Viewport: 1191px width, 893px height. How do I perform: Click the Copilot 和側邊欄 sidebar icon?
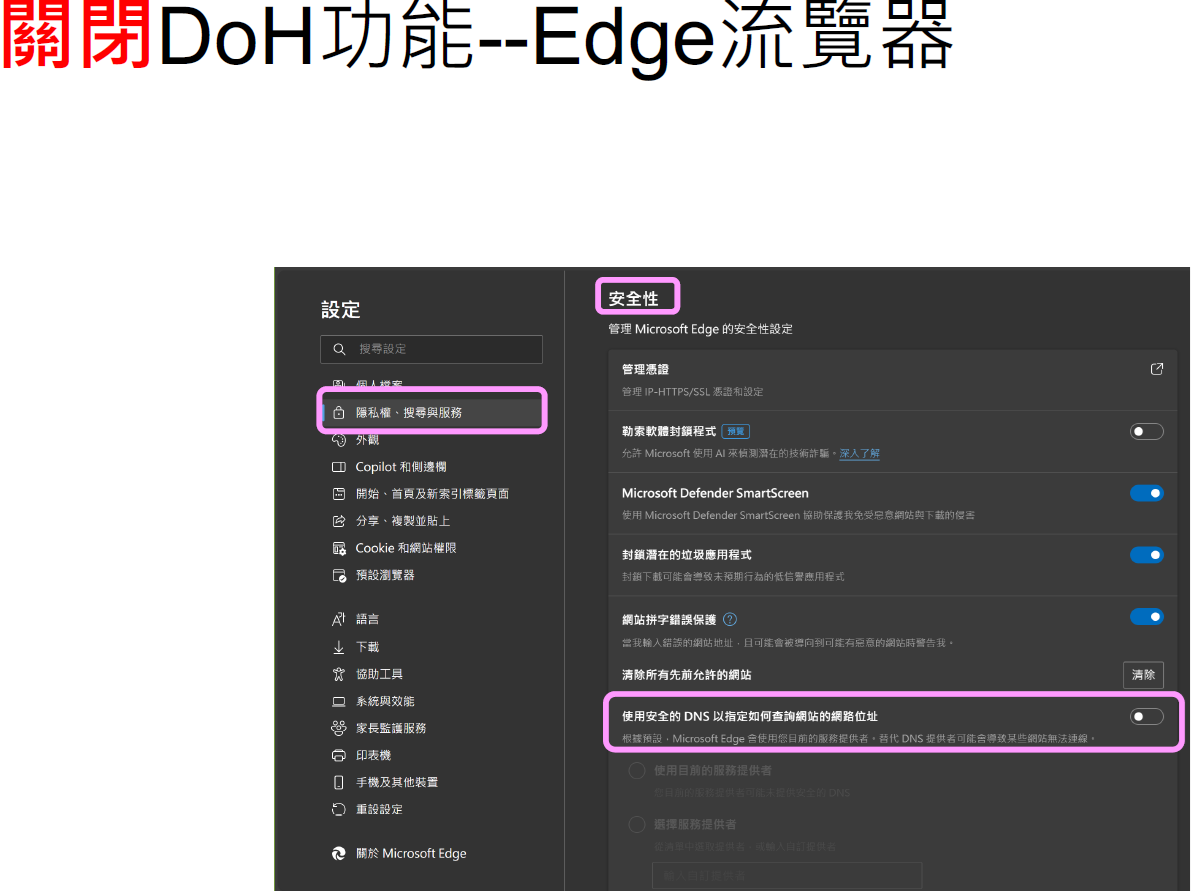point(338,467)
